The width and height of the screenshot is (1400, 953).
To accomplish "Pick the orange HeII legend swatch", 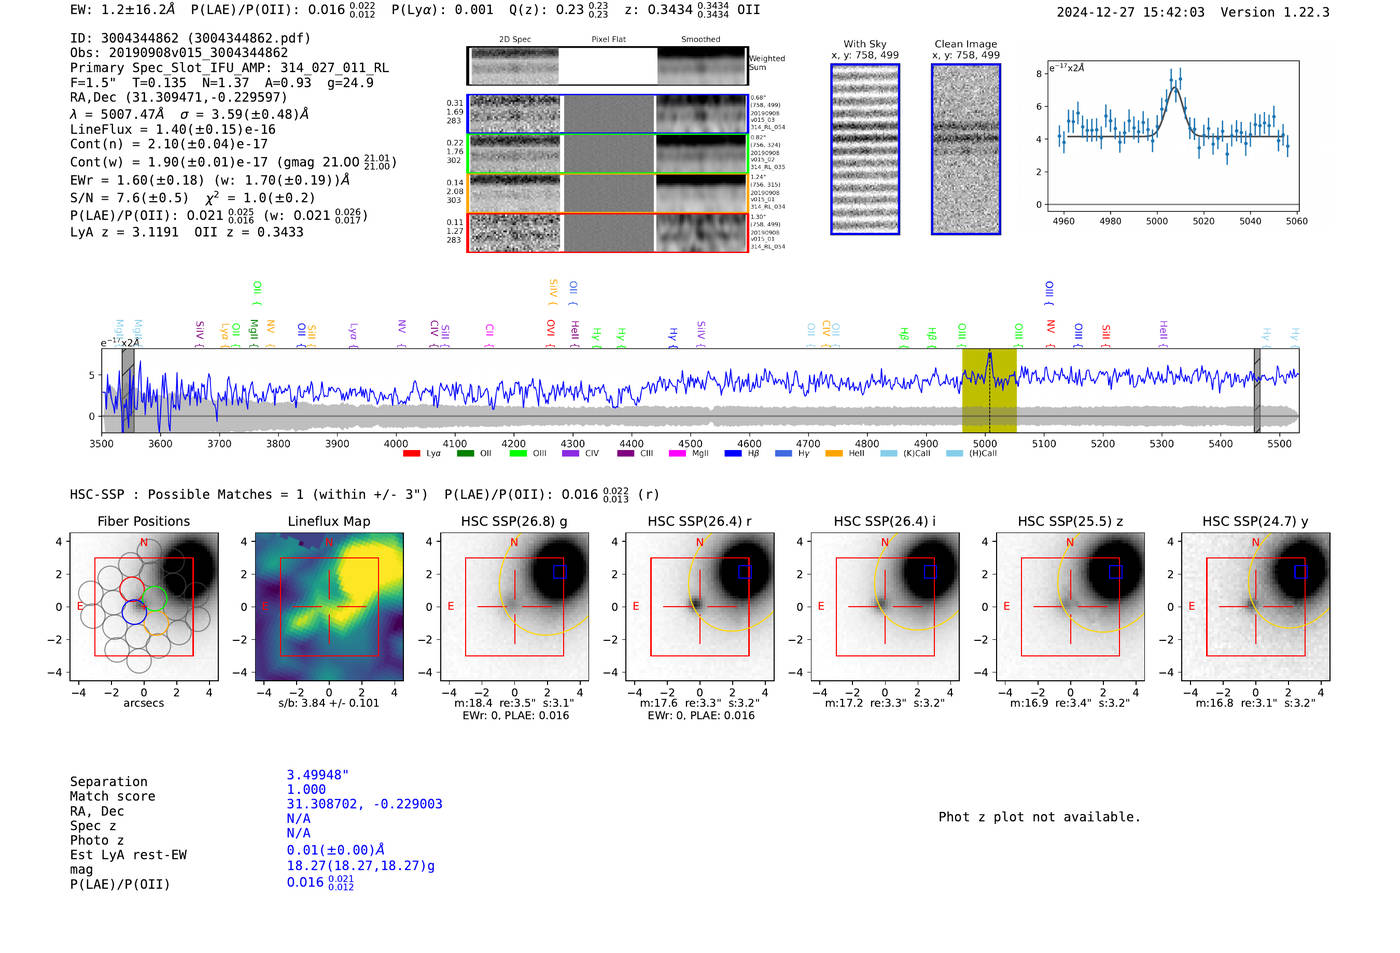I will pyautogui.click(x=834, y=454).
